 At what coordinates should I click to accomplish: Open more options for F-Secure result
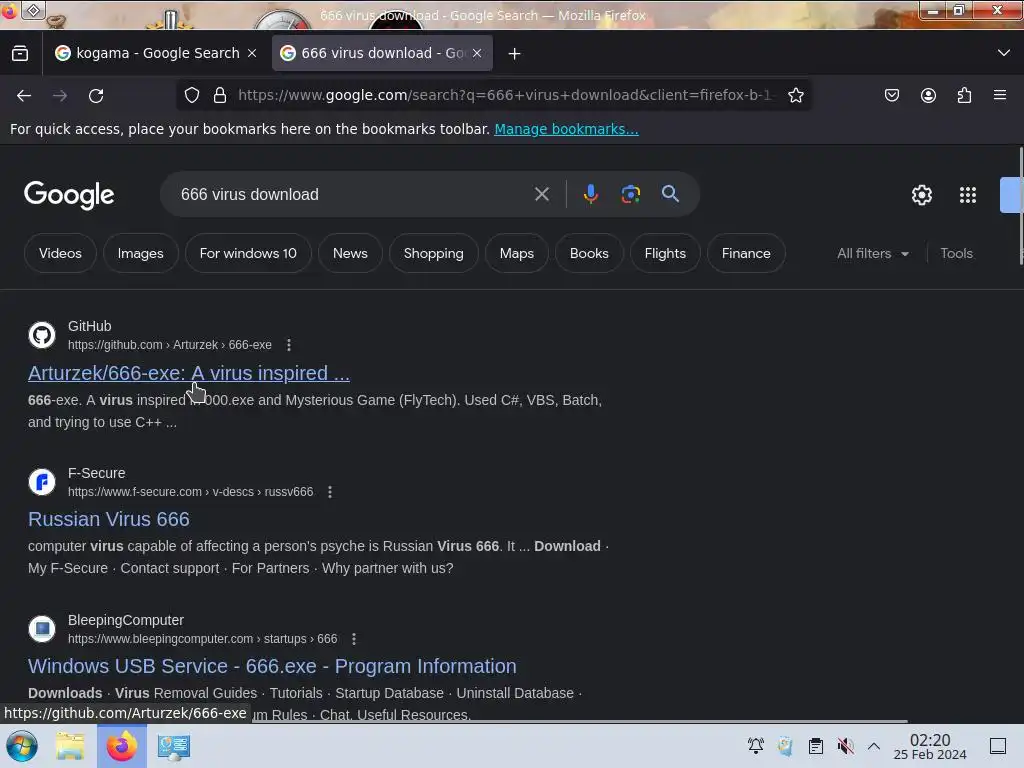[330, 492]
